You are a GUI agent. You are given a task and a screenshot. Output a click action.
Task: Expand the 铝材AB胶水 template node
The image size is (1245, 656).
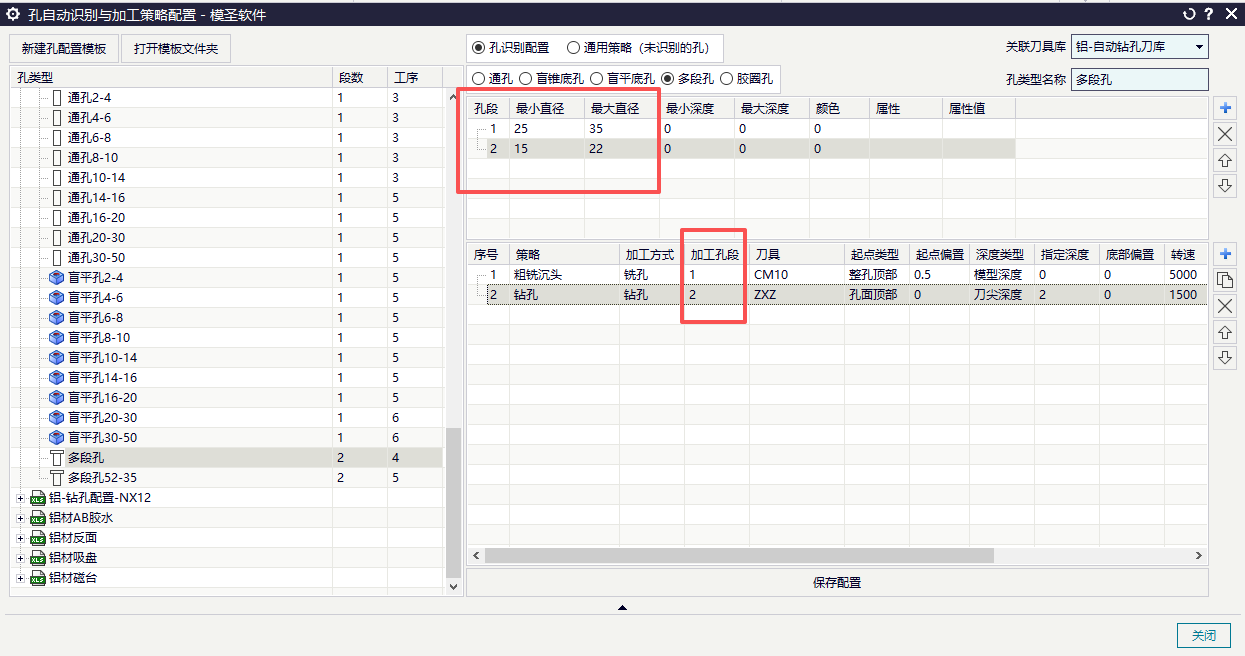tap(20, 517)
